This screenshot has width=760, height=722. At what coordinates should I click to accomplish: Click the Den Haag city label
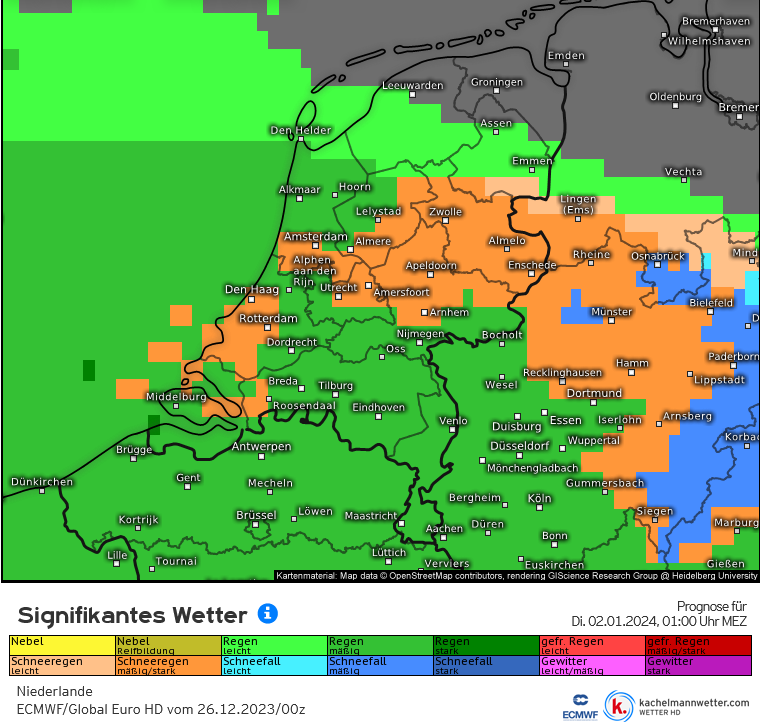point(252,290)
